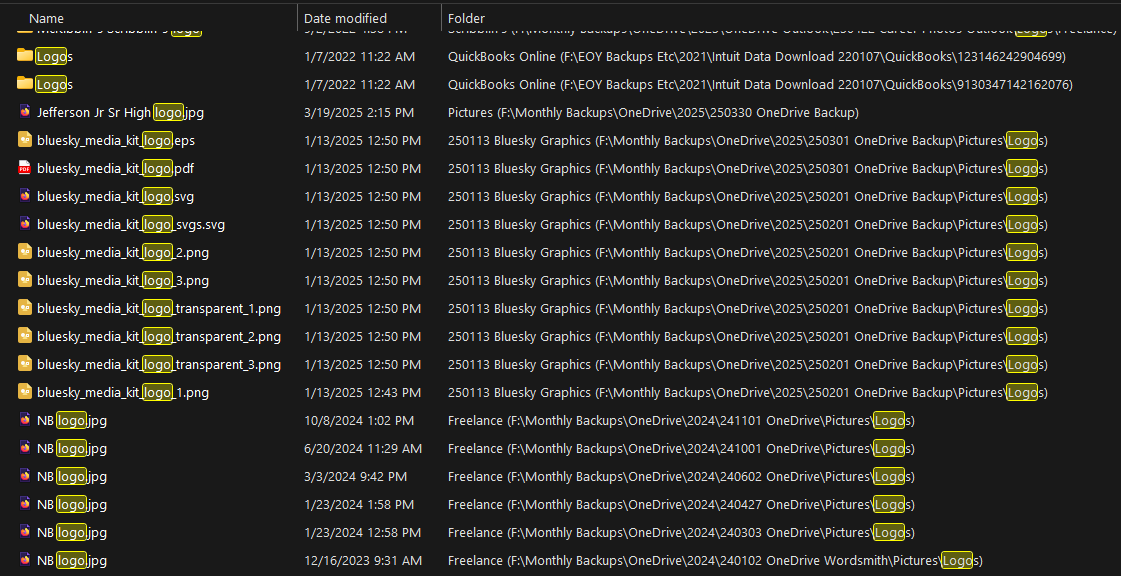This screenshot has height=576, width=1121.
Task: Click icon of NB logo.jpg modified 12/16/2023
Action: pyautogui.click(x=25, y=560)
